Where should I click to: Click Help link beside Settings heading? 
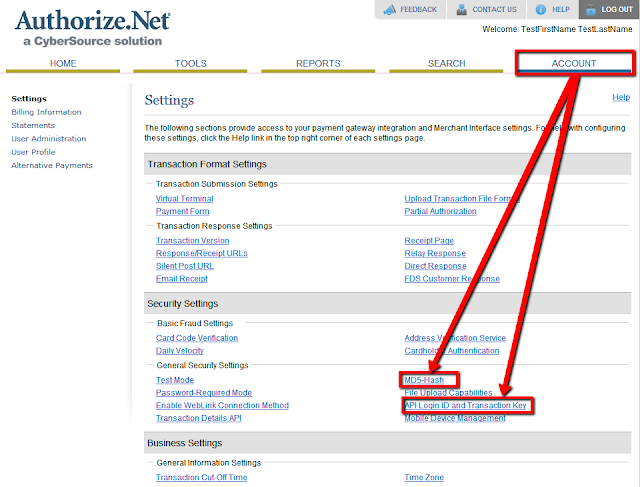click(x=621, y=97)
